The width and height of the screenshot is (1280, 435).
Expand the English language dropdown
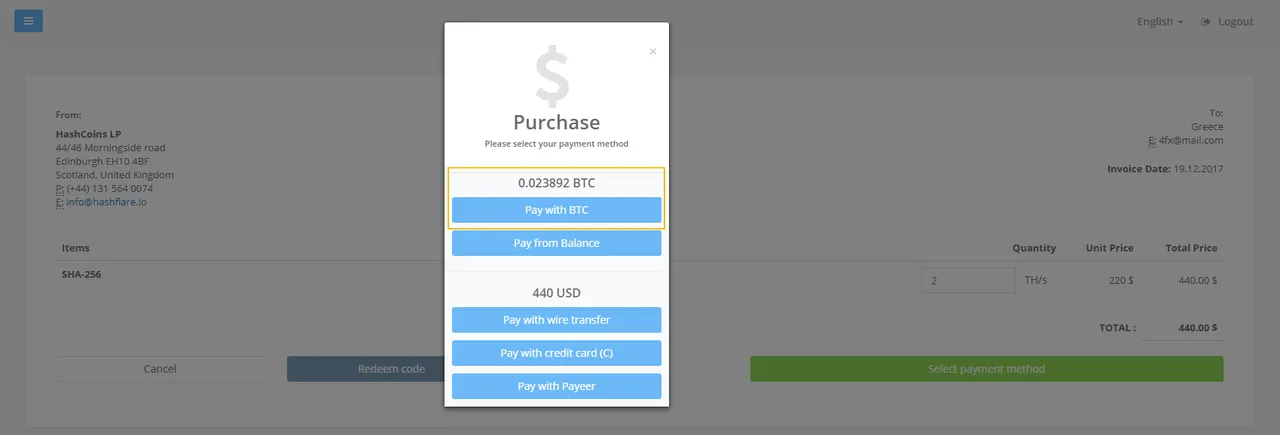click(x=1160, y=21)
